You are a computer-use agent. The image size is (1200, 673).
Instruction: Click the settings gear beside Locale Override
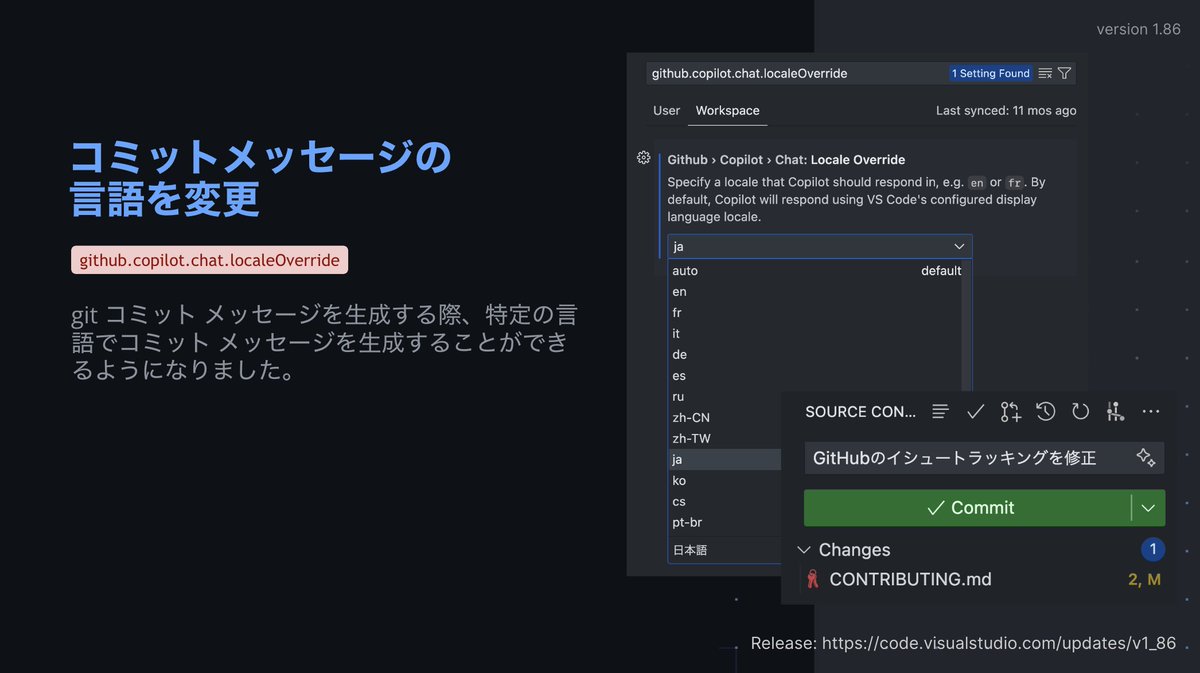644,158
